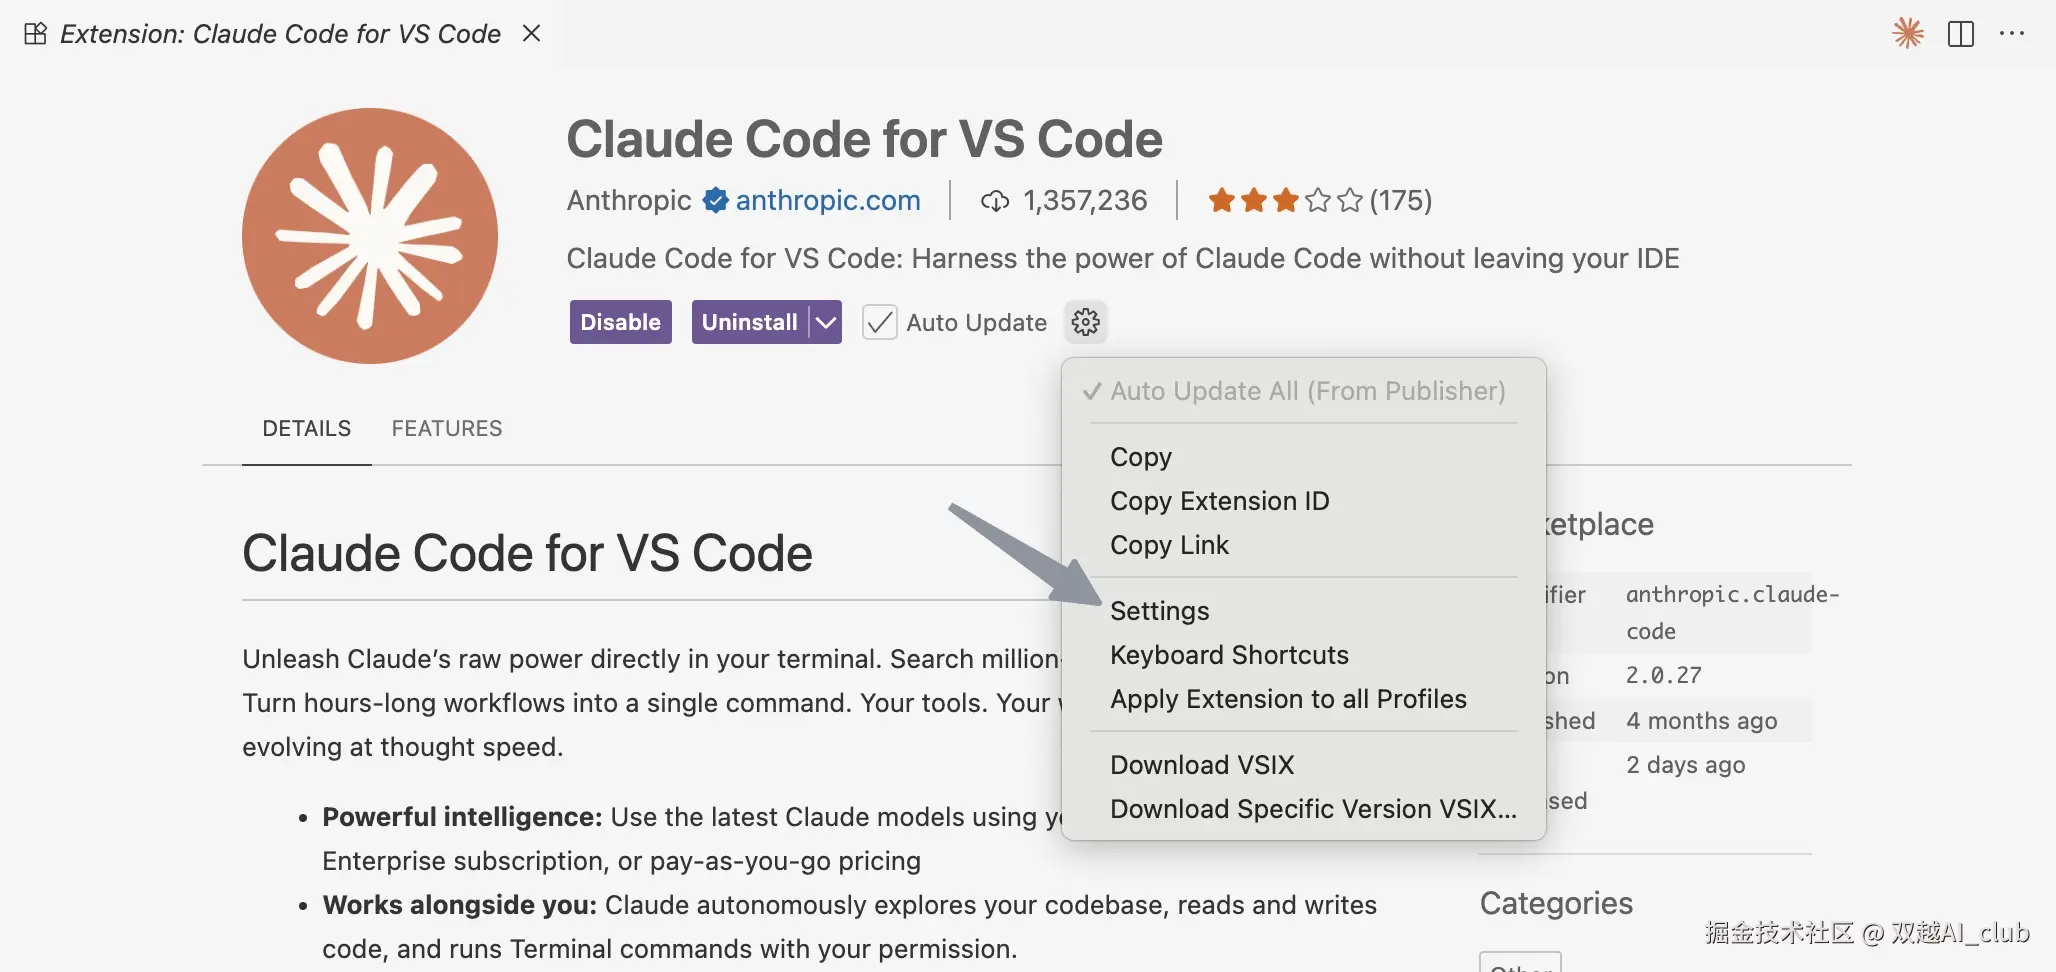Click the extension manage gear icon
2056x972 pixels.
tap(1085, 322)
